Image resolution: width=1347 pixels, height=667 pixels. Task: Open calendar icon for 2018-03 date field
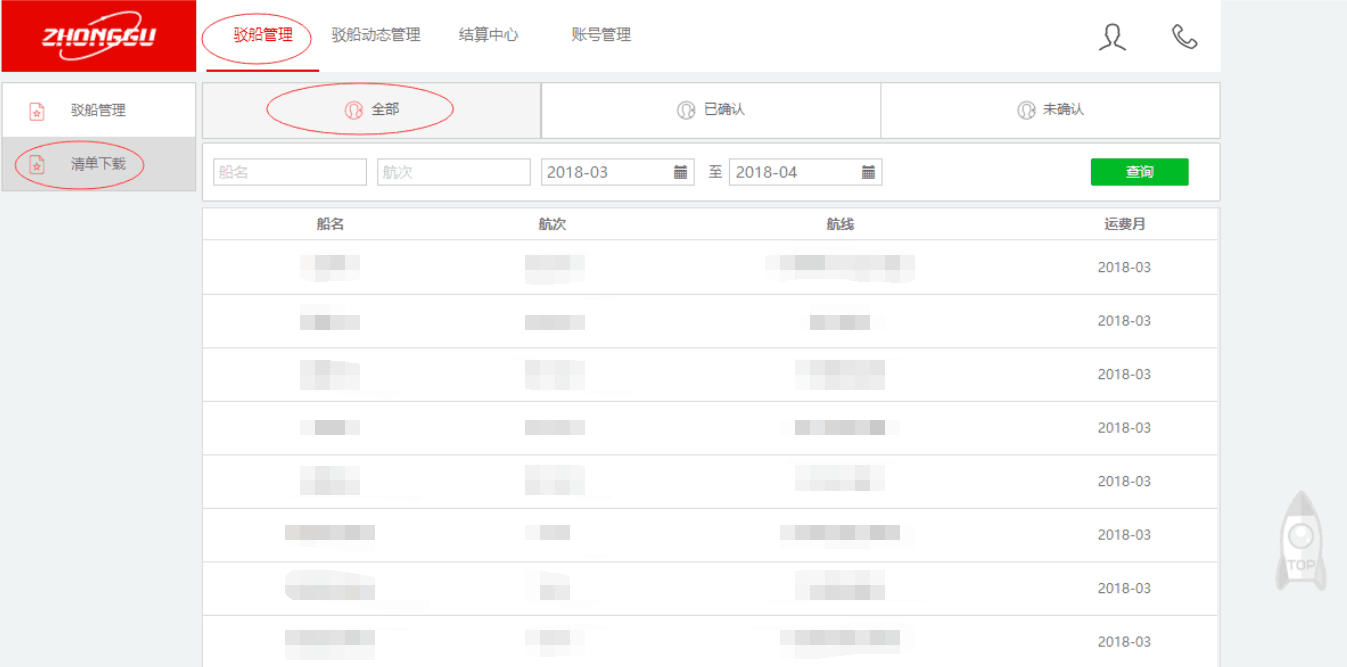(x=681, y=172)
